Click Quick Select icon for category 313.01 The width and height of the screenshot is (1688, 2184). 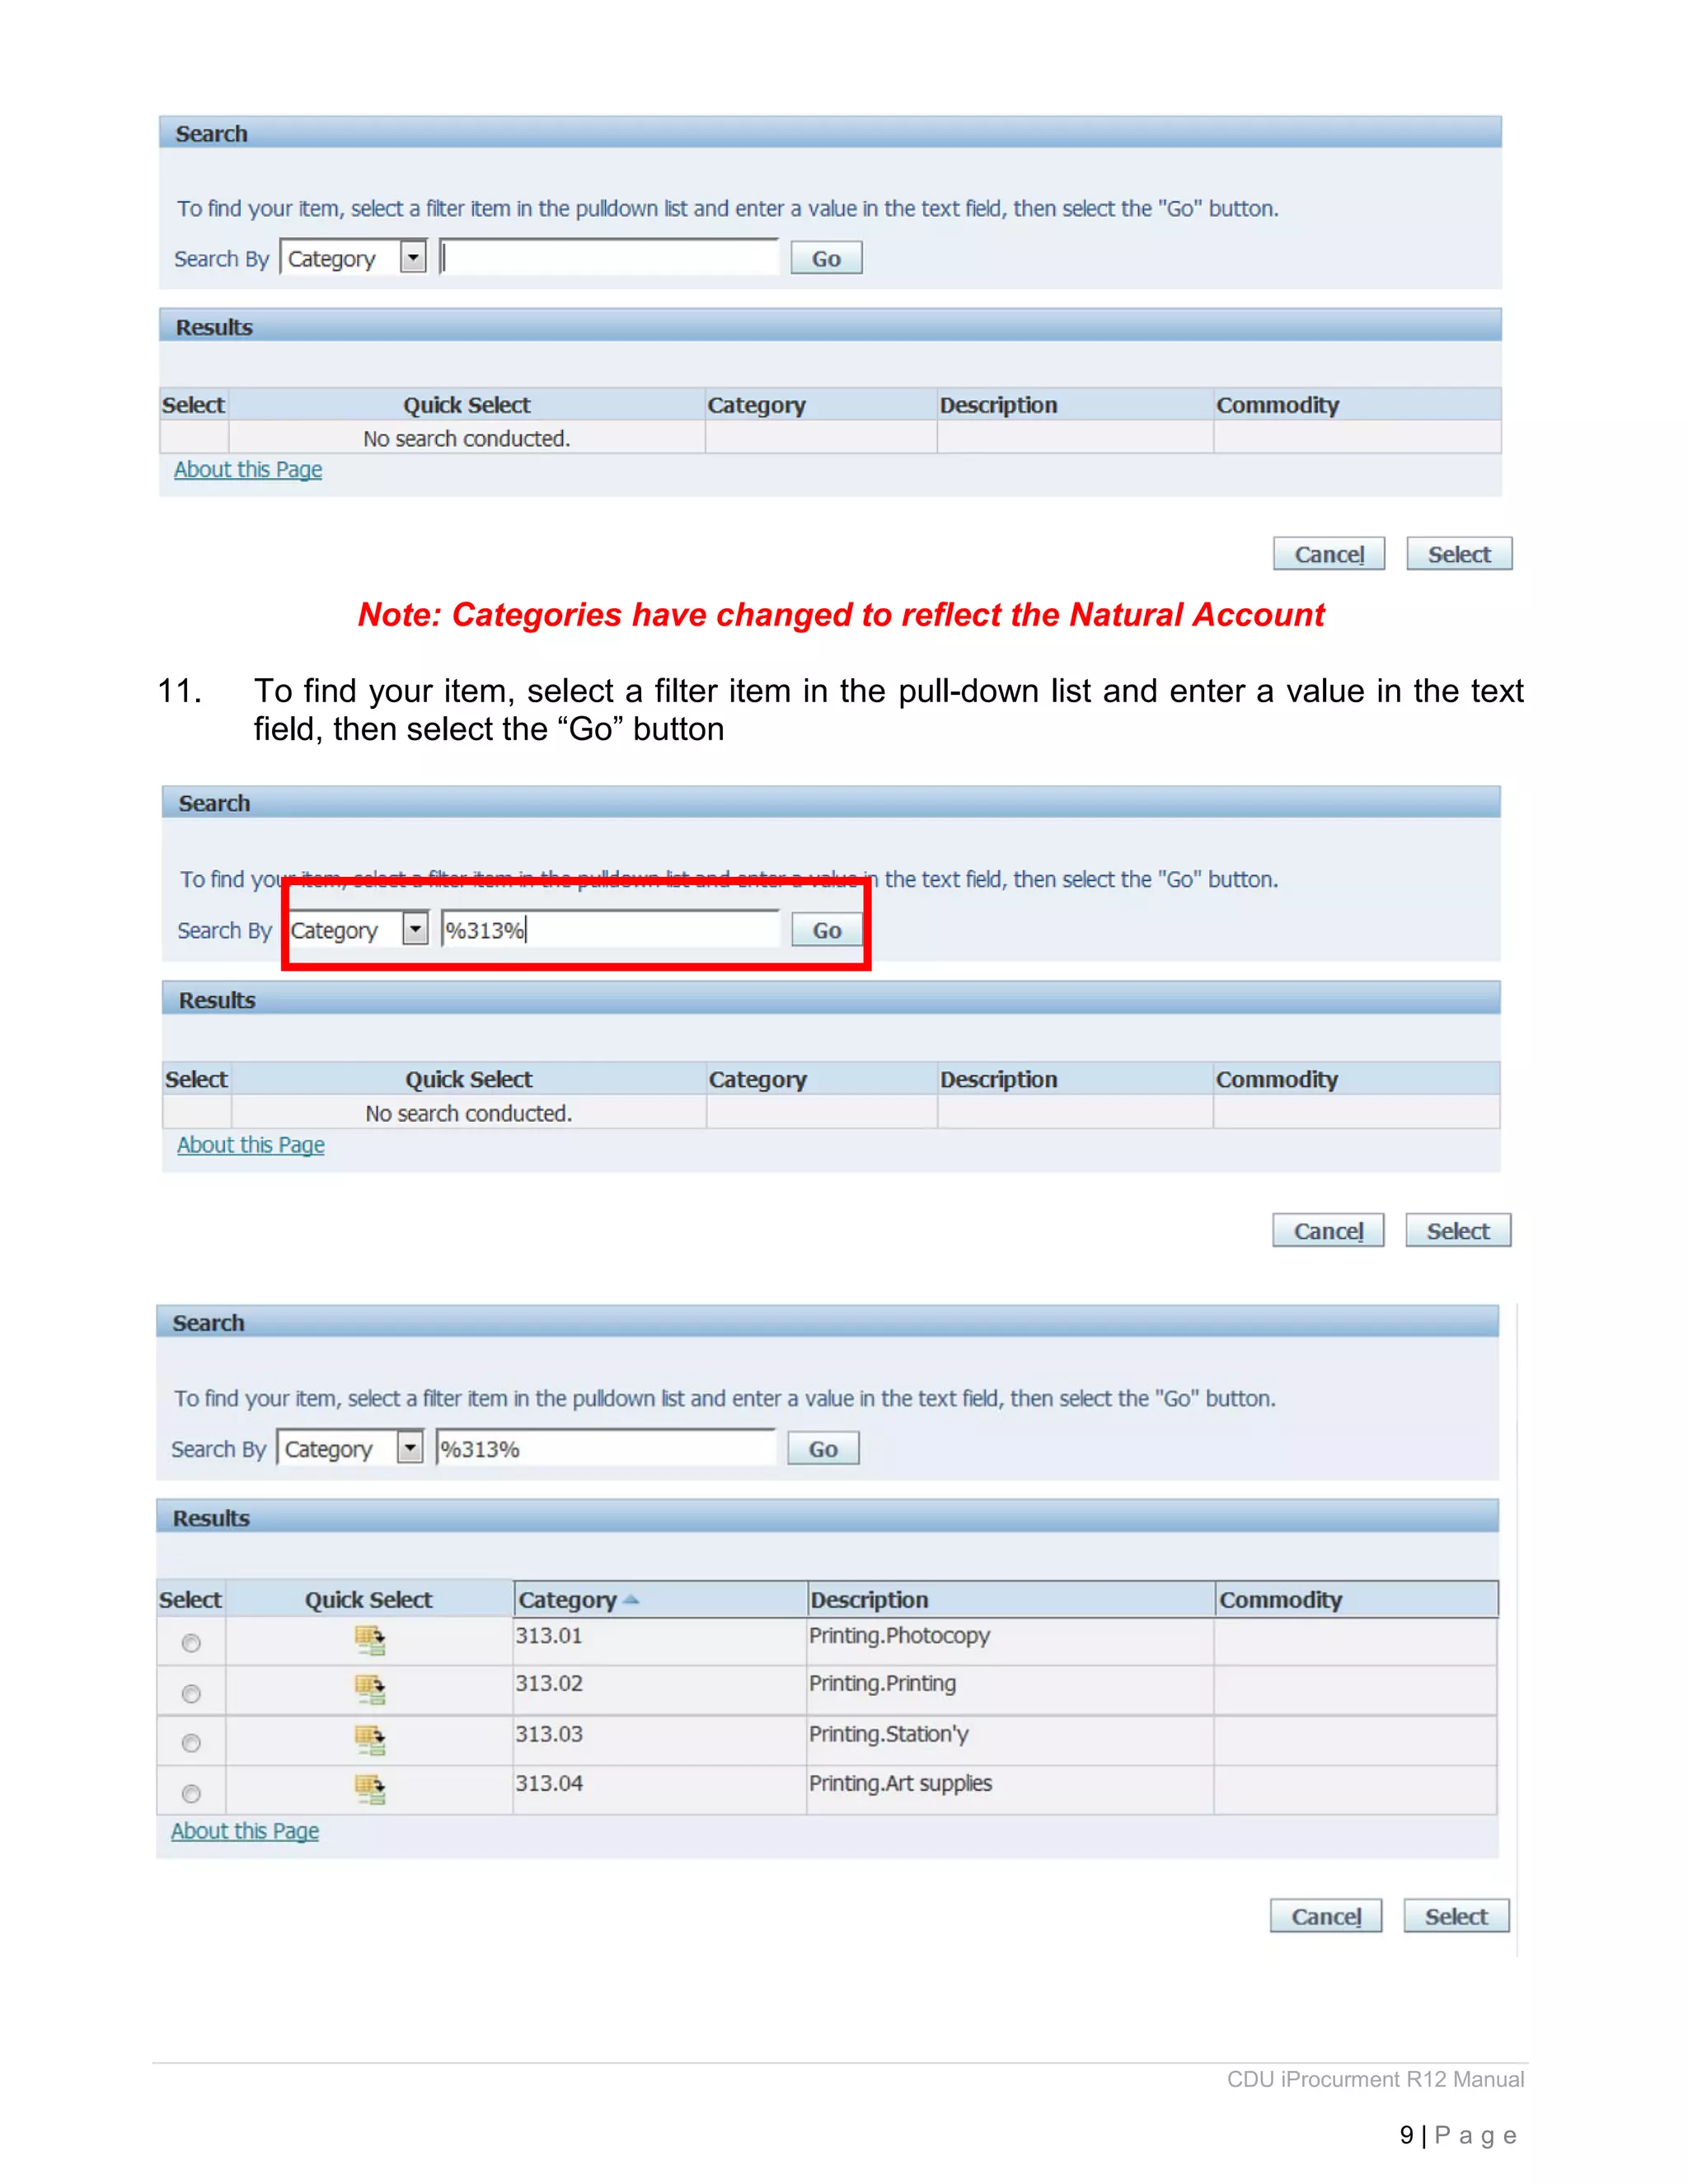click(370, 1641)
